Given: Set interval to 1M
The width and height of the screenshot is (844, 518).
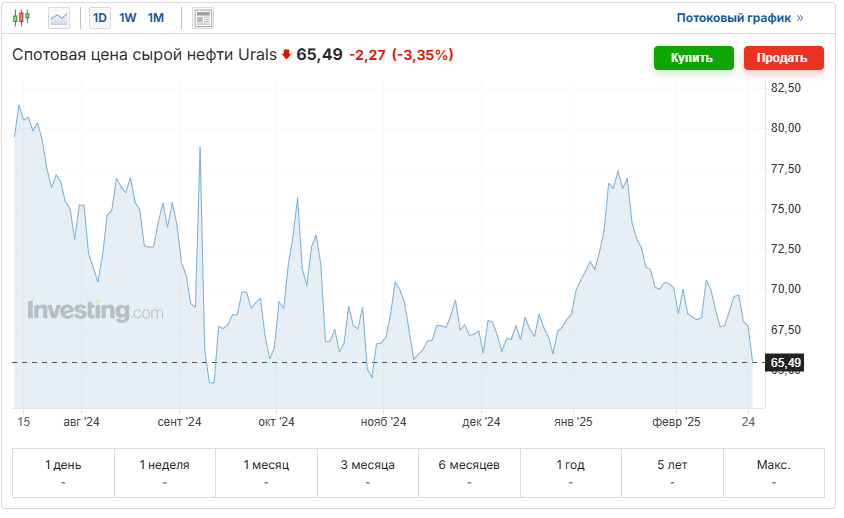Looking at the screenshot, I should (156, 18).
